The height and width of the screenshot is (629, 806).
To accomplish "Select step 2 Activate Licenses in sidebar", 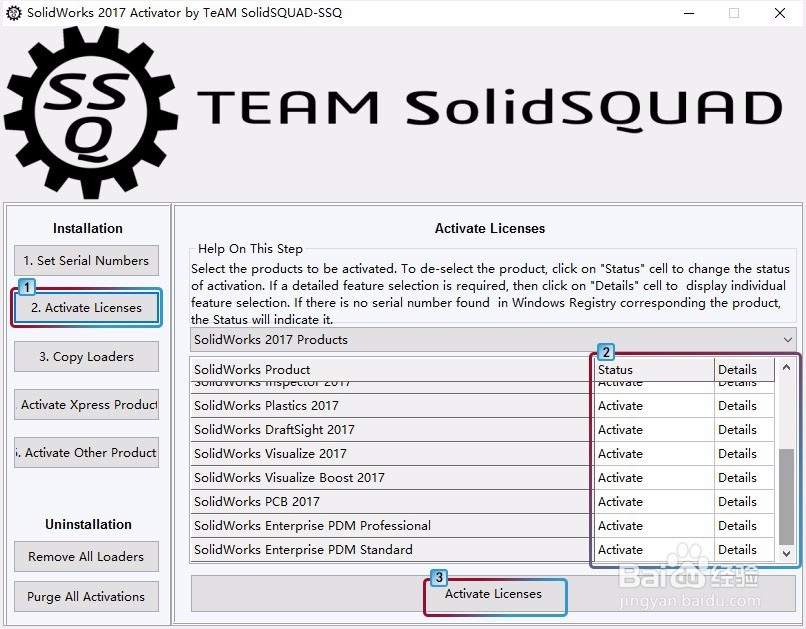I will pos(86,308).
